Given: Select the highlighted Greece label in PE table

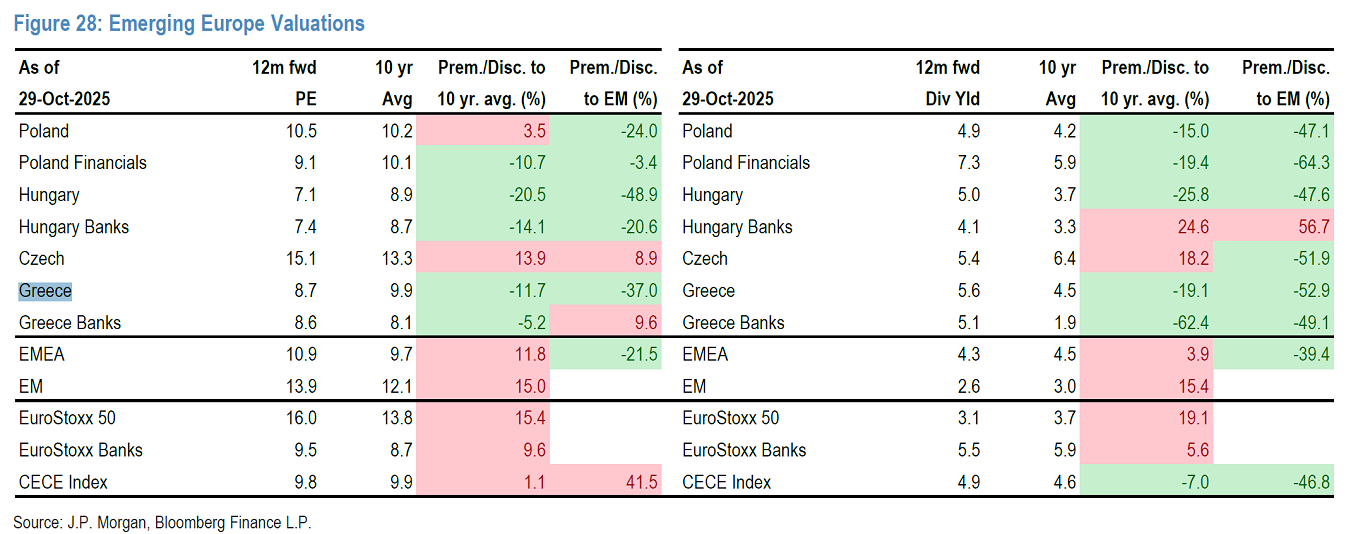Looking at the screenshot, I should click(x=45, y=291).
